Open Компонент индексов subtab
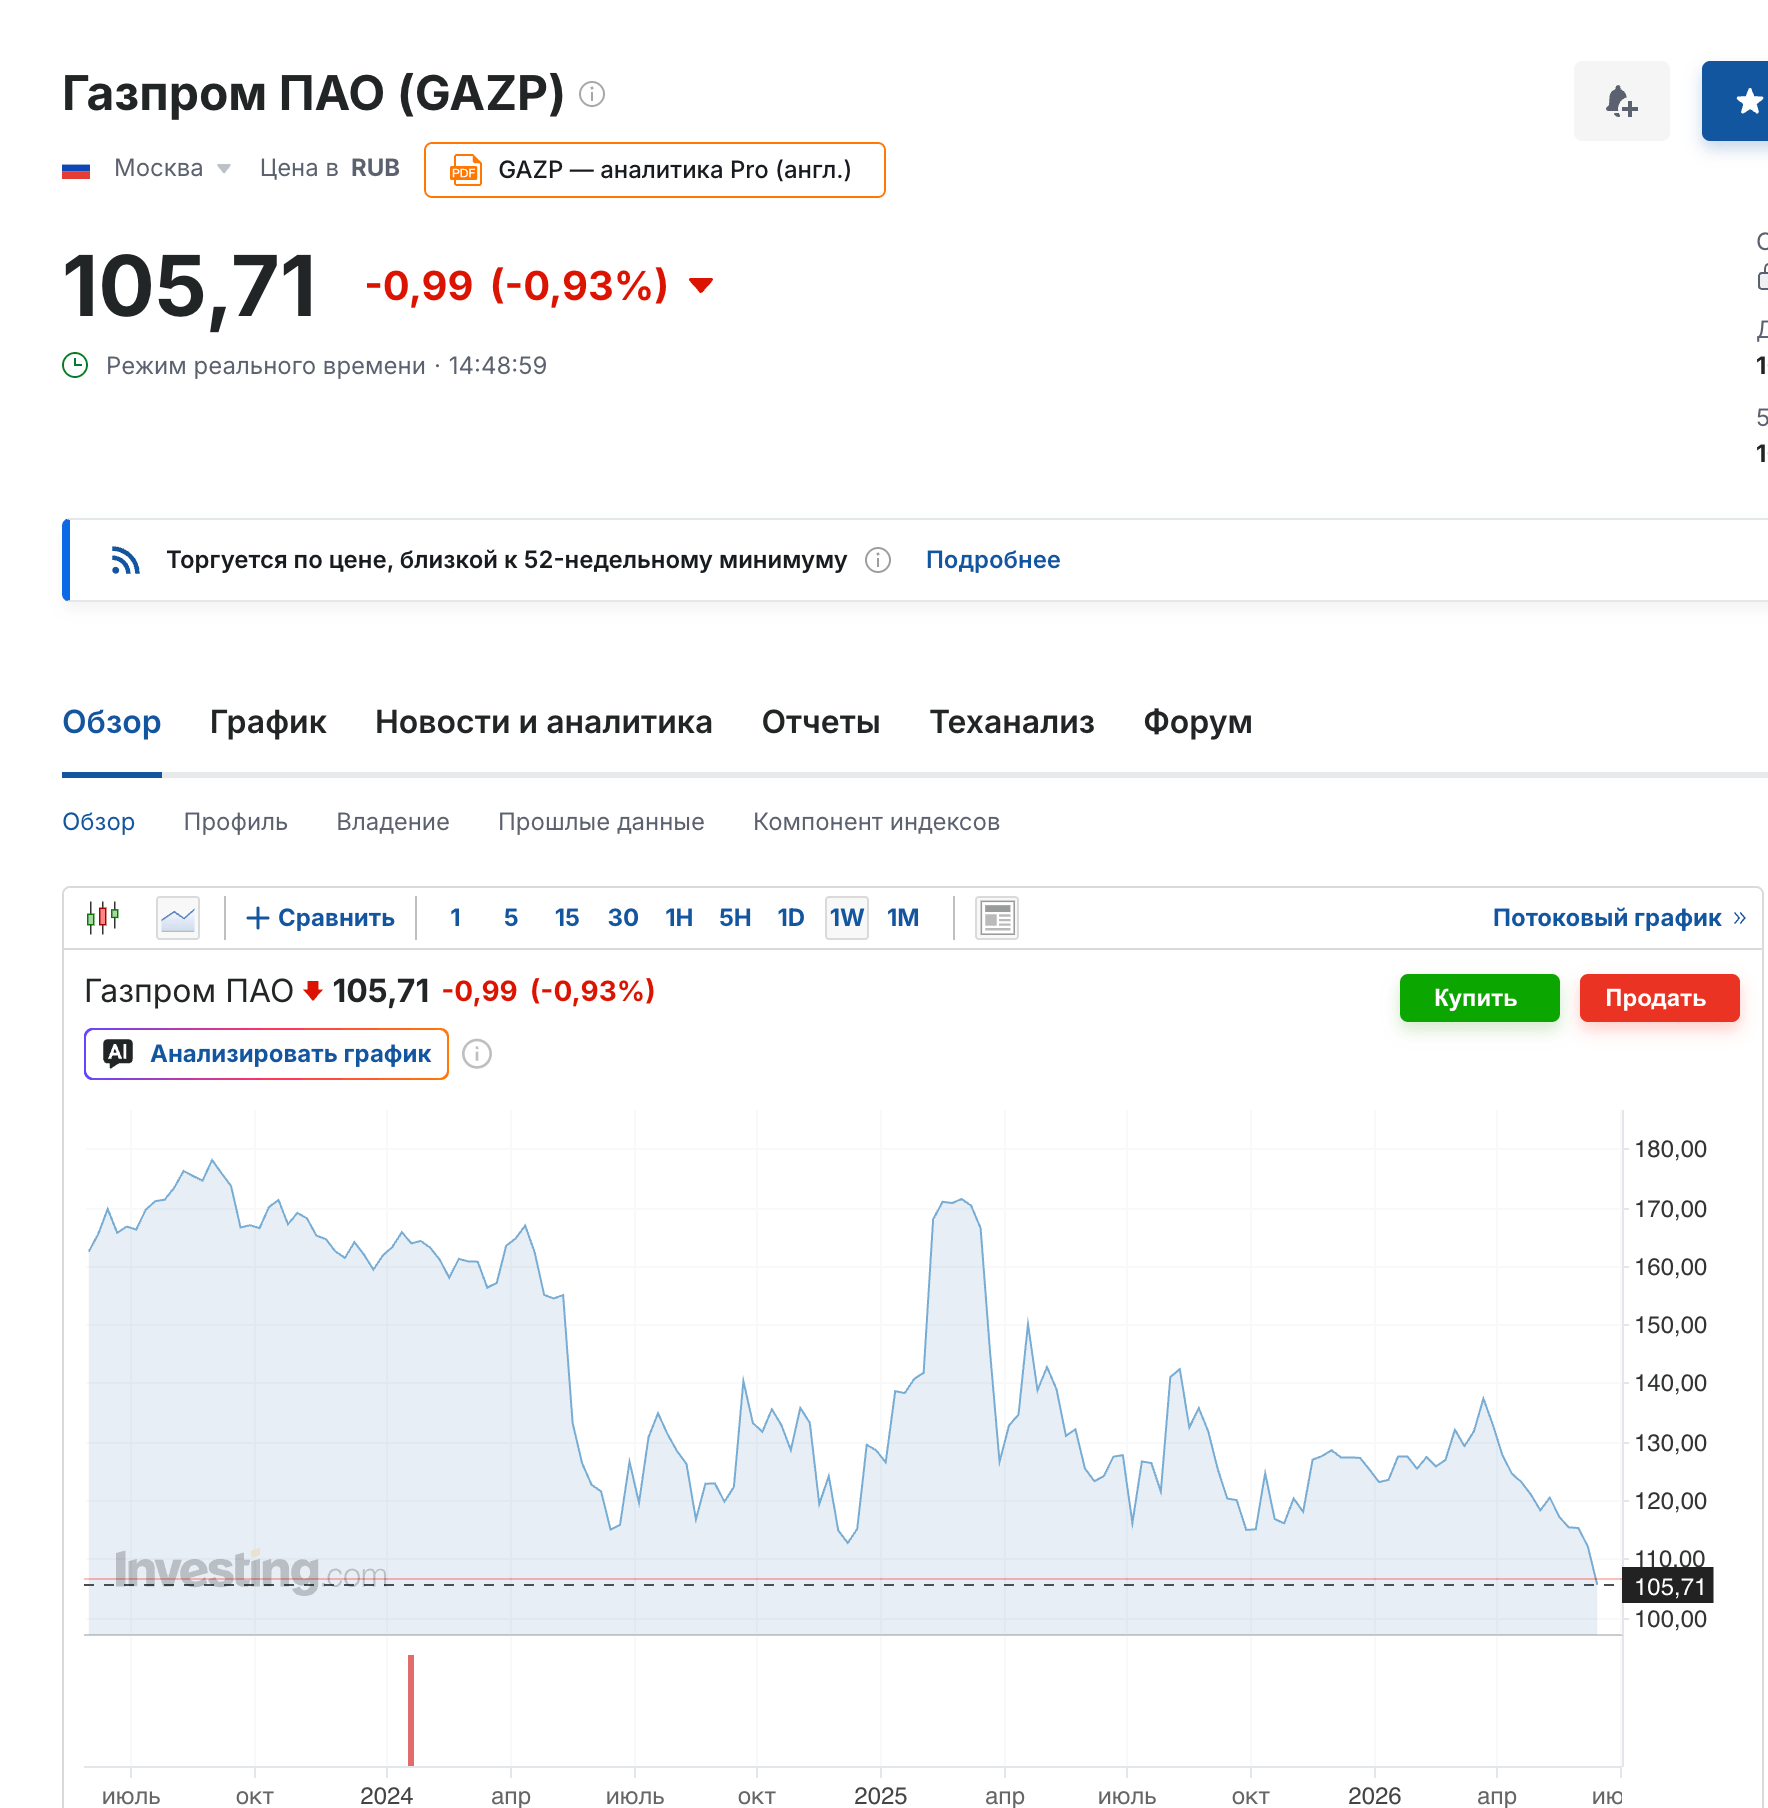The height and width of the screenshot is (1808, 1768). point(876,822)
